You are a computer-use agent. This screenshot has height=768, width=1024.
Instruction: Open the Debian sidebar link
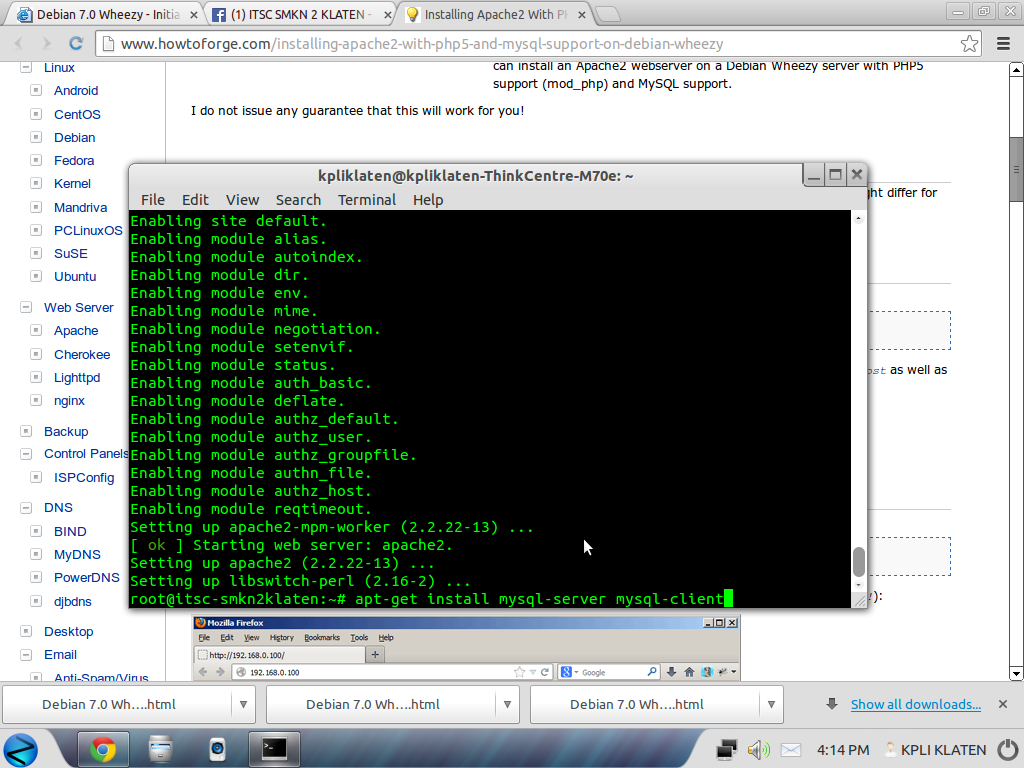tap(74, 137)
